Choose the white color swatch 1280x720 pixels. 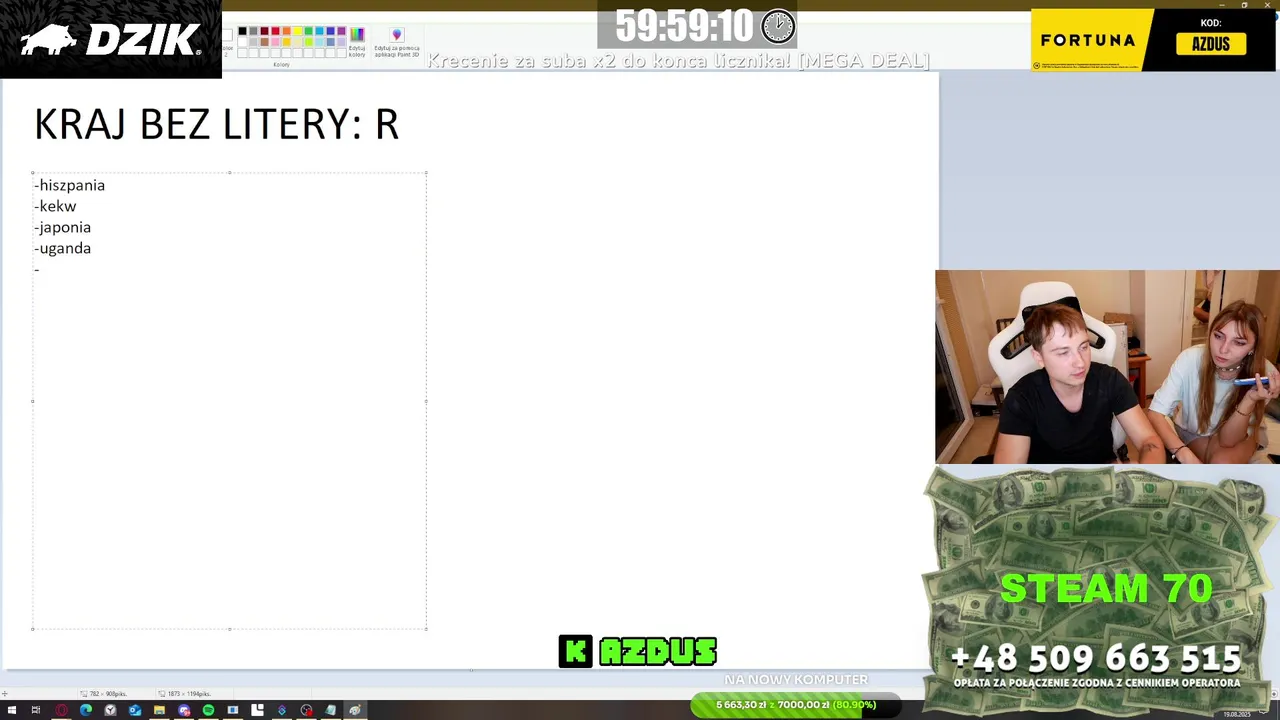(242, 42)
